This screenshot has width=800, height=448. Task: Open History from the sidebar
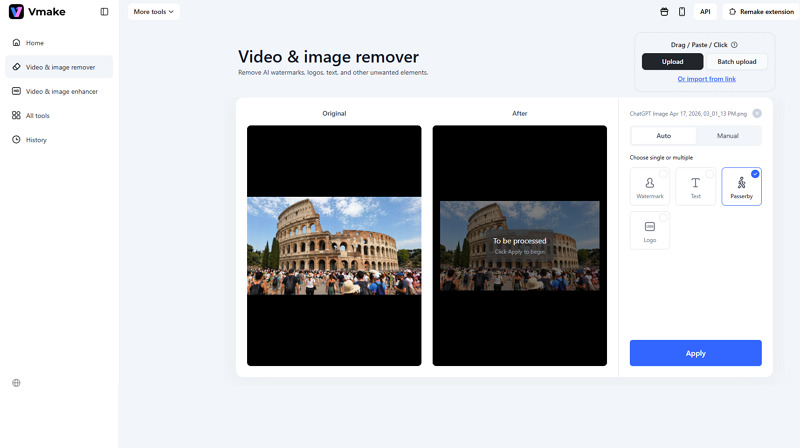coord(36,140)
